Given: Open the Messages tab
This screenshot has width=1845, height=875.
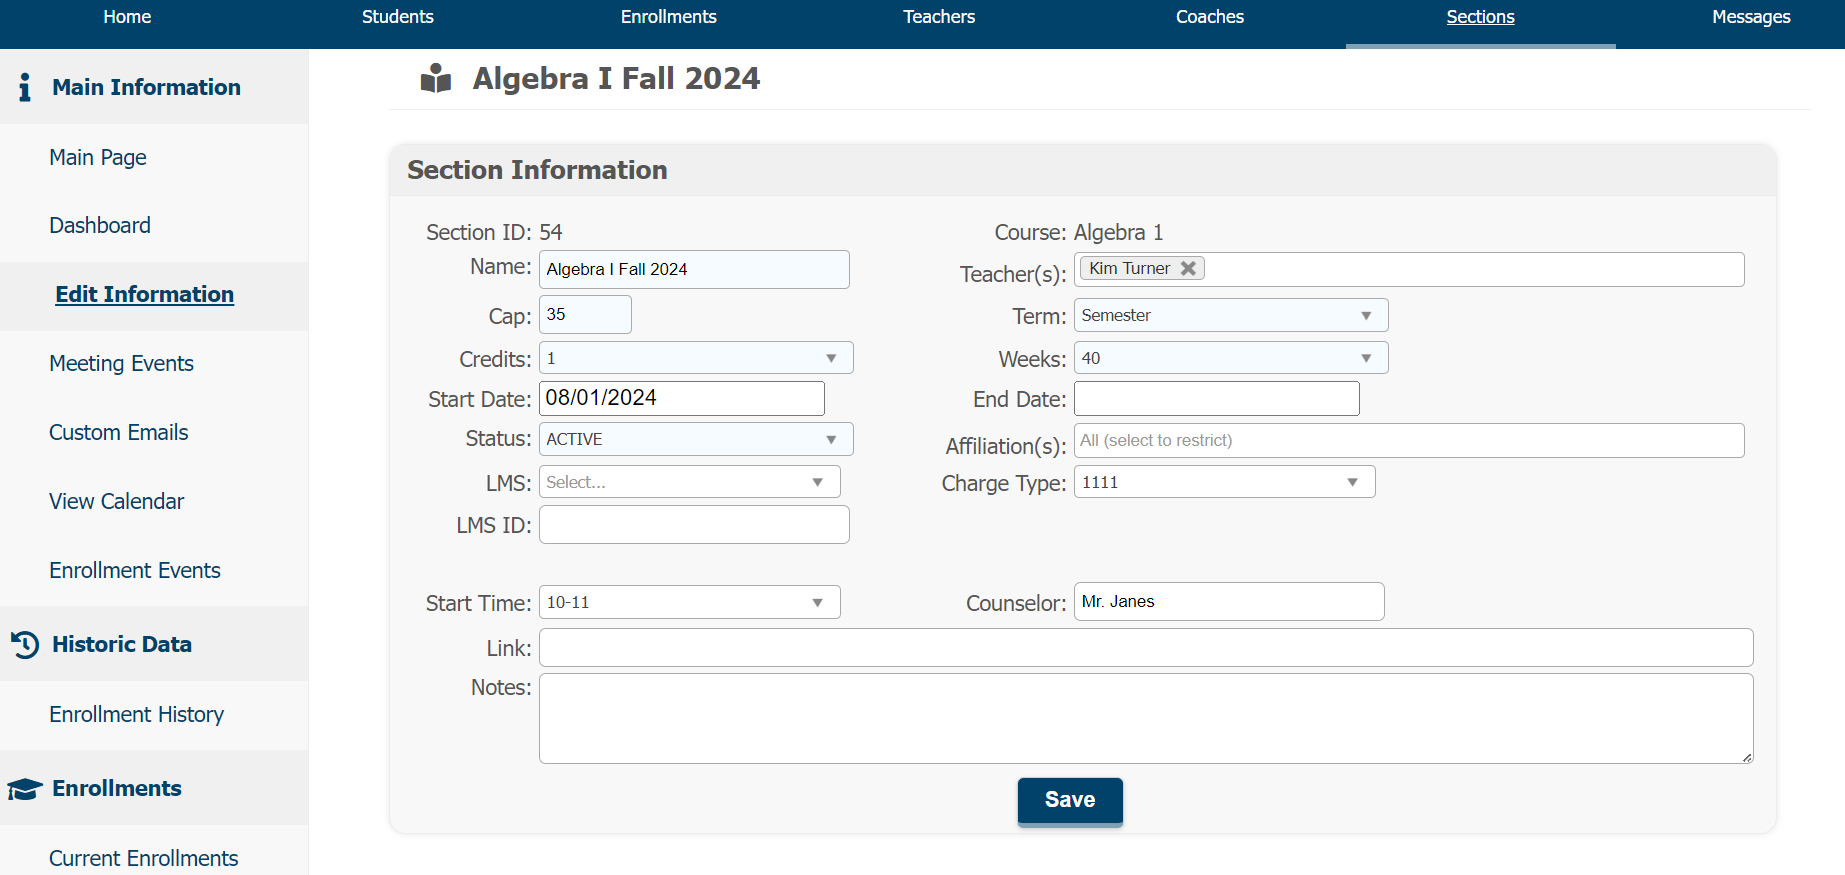Looking at the screenshot, I should click(x=1750, y=17).
